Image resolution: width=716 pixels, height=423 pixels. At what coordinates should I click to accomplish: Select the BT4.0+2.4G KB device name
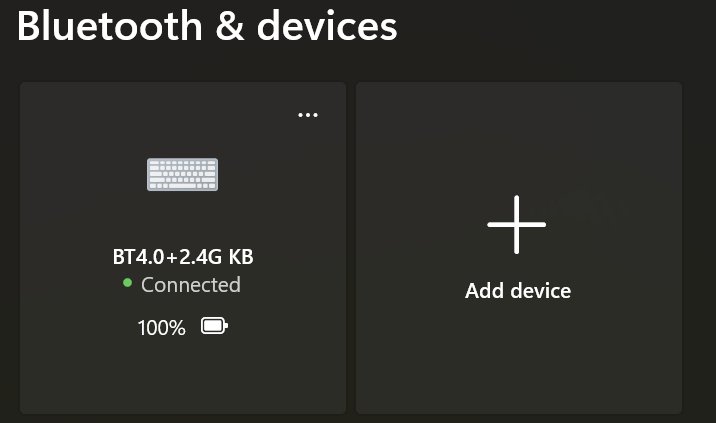[183, 257]
